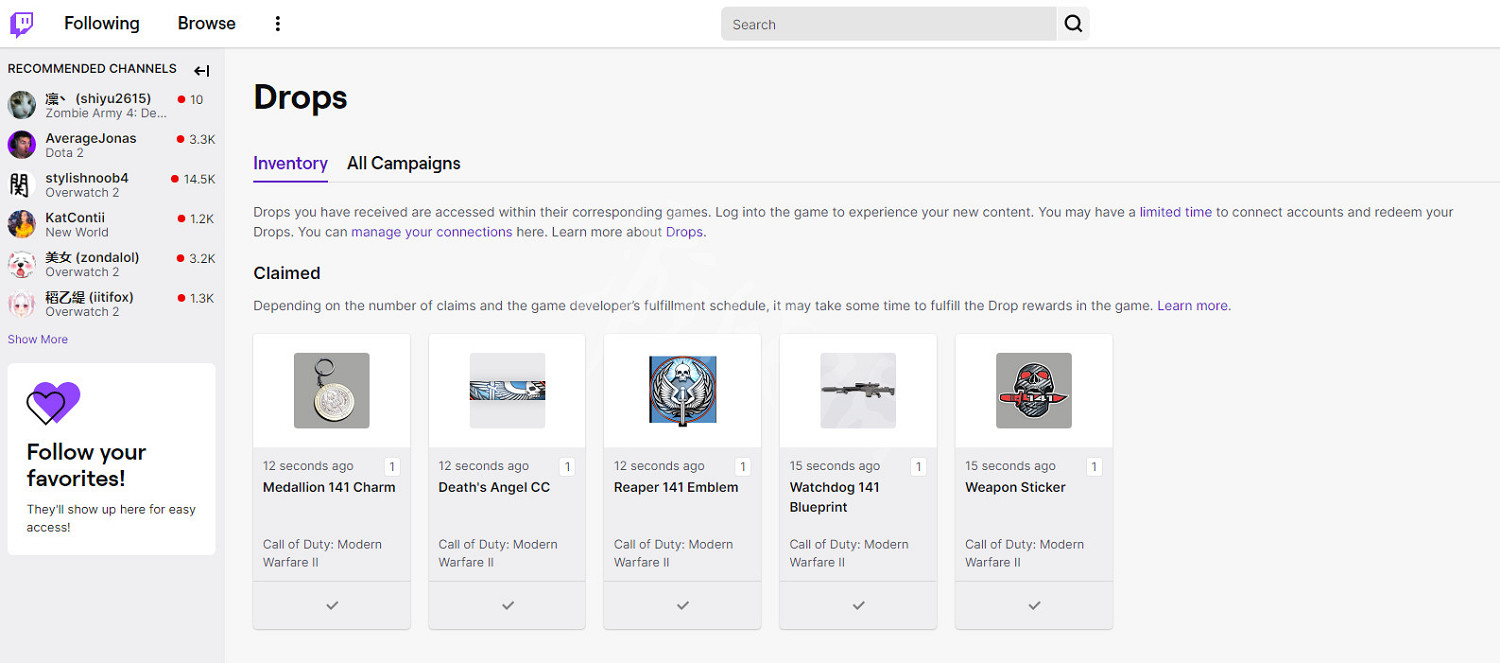Open the manage your connections link
The width and height of the screenshot is (1500, 663).
point(431,232)
